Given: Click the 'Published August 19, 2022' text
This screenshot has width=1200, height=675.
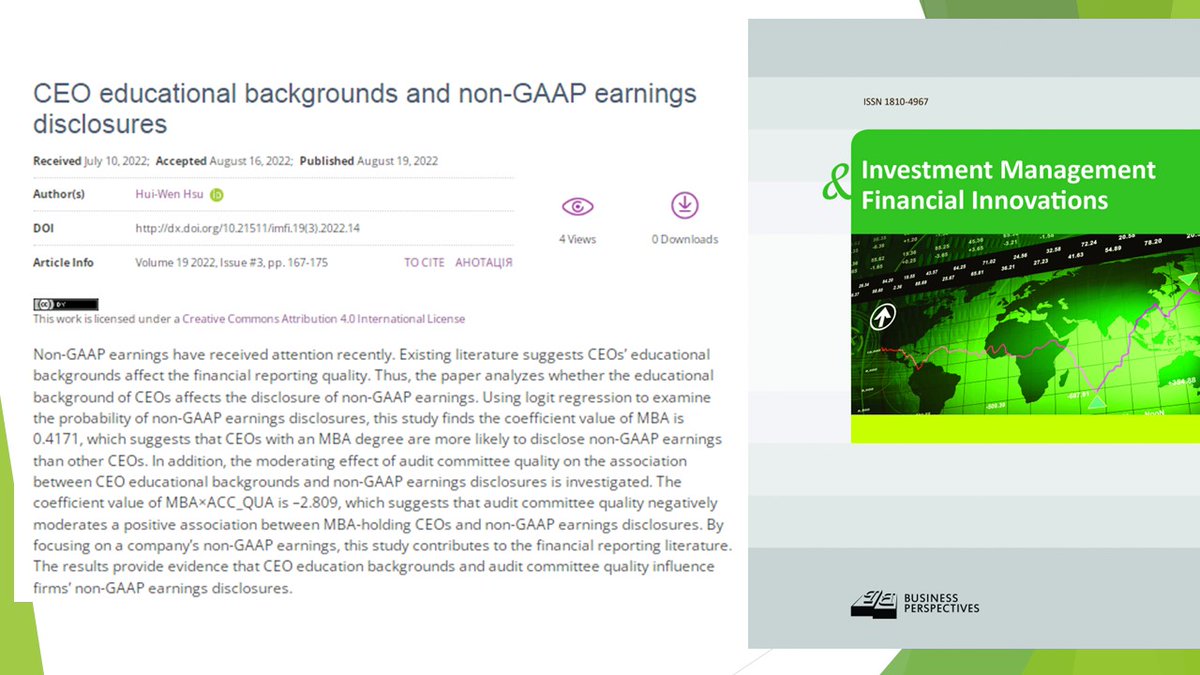Looking at the screenshot, I should (369, 161).
